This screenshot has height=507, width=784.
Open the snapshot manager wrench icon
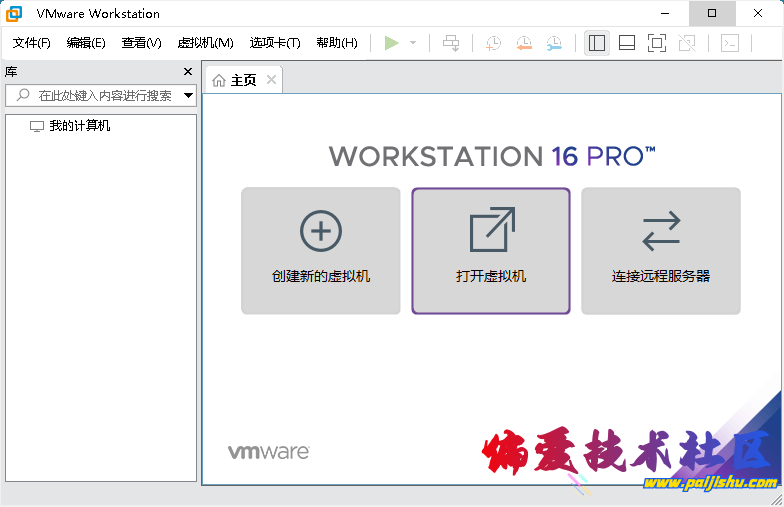point(554,43)
